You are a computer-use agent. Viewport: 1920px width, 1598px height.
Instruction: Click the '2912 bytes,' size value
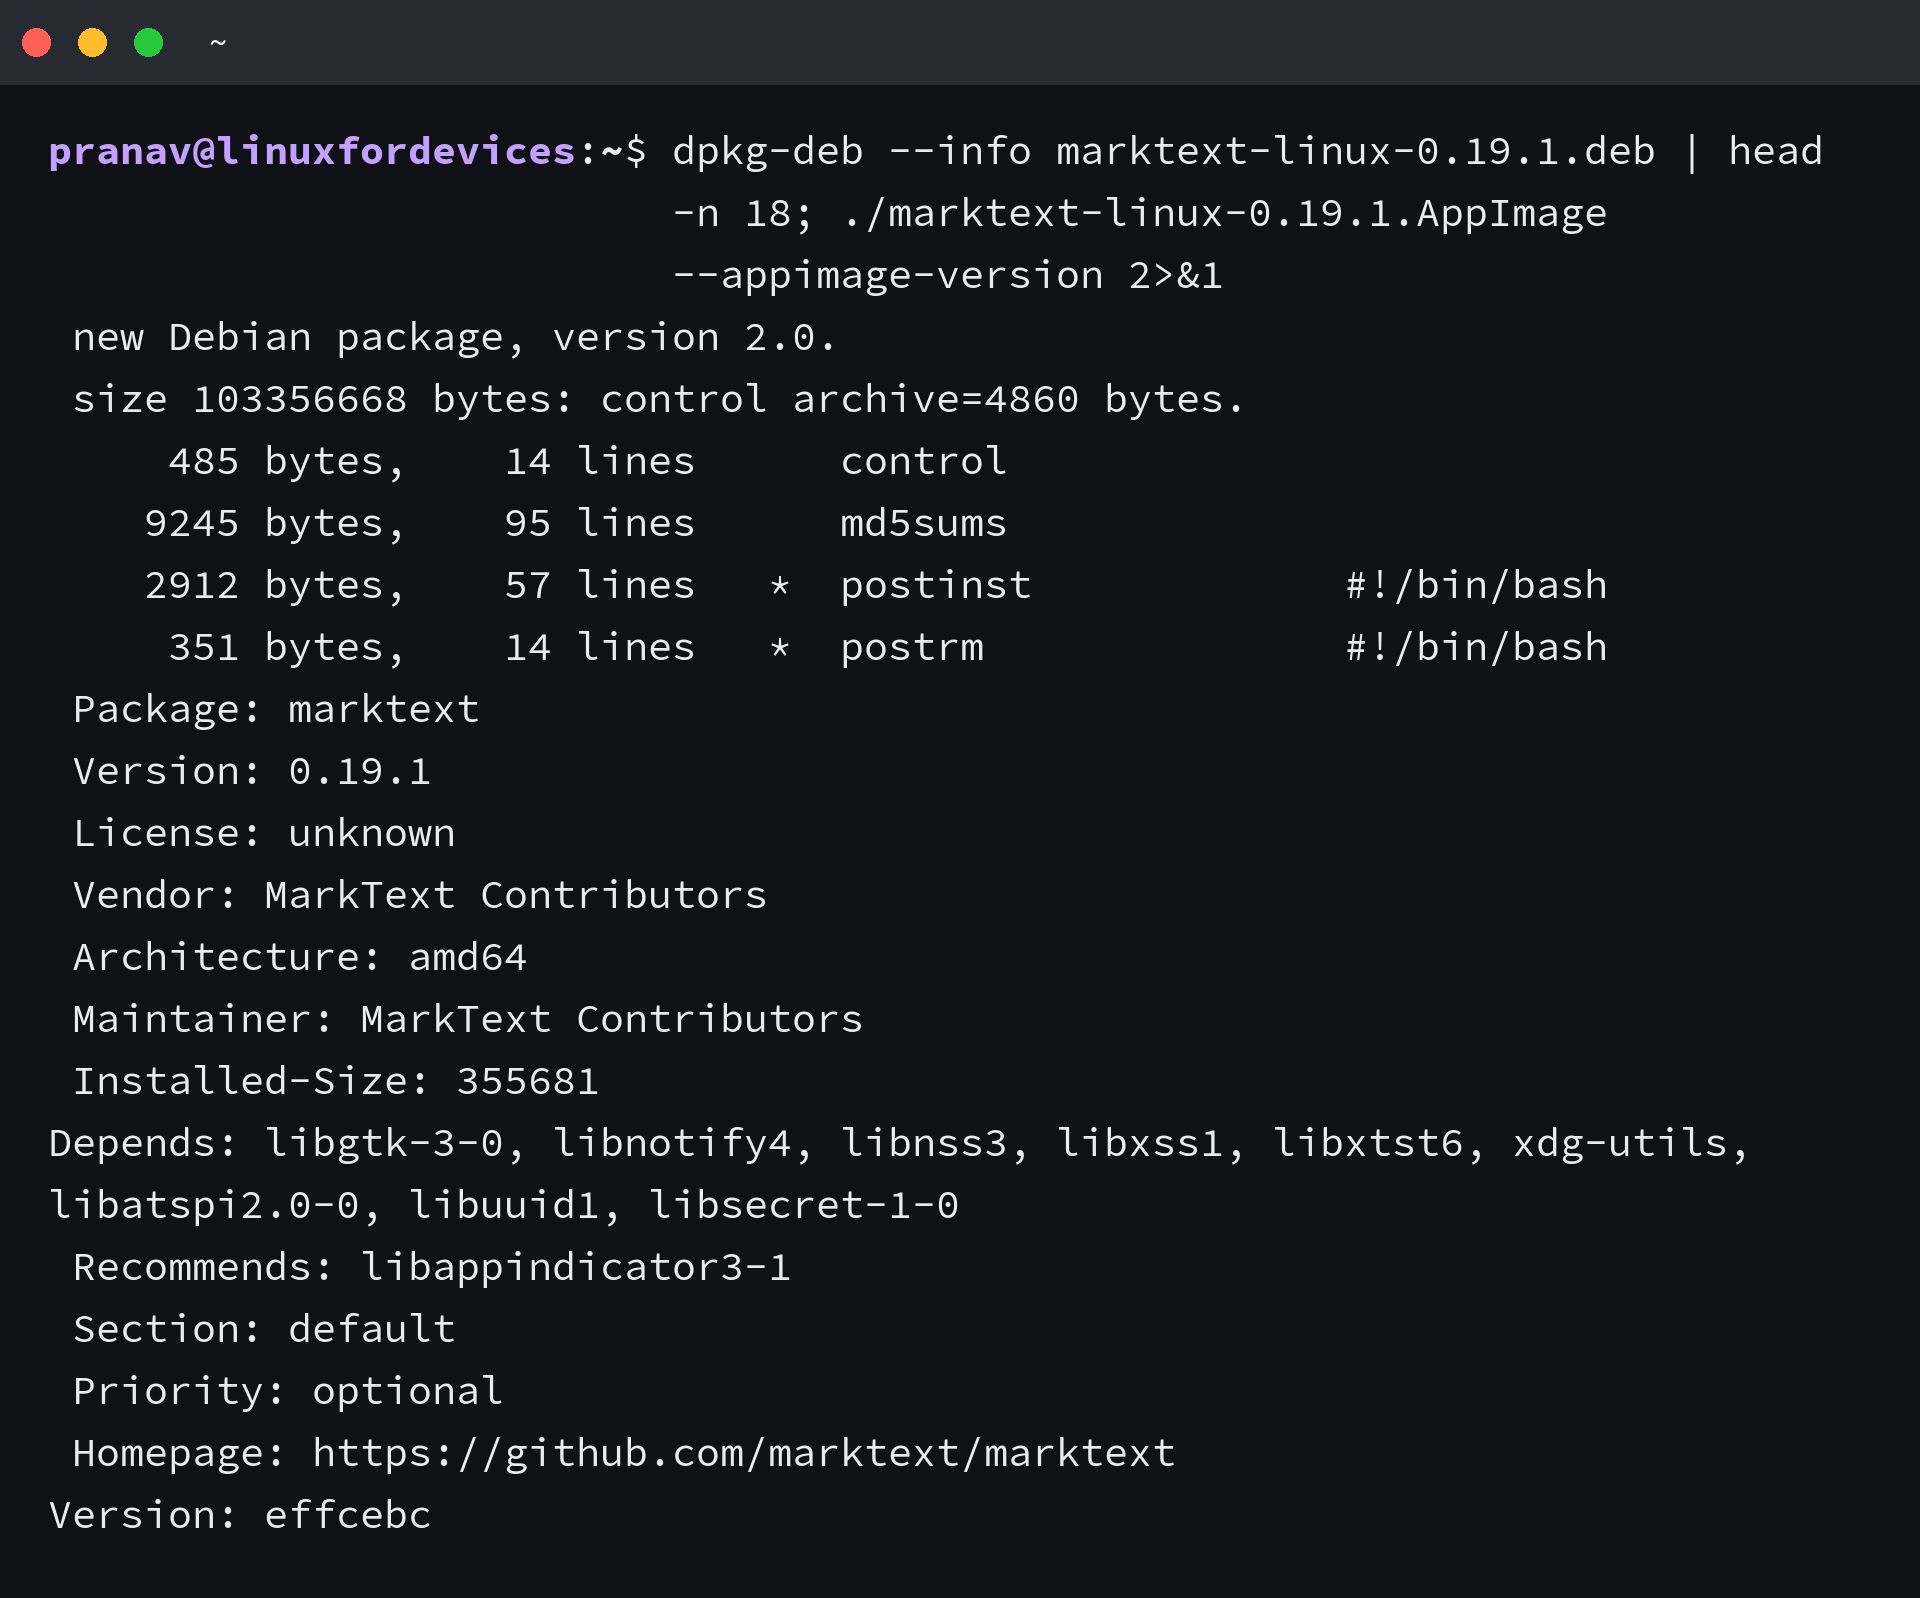tap(275, 586)
